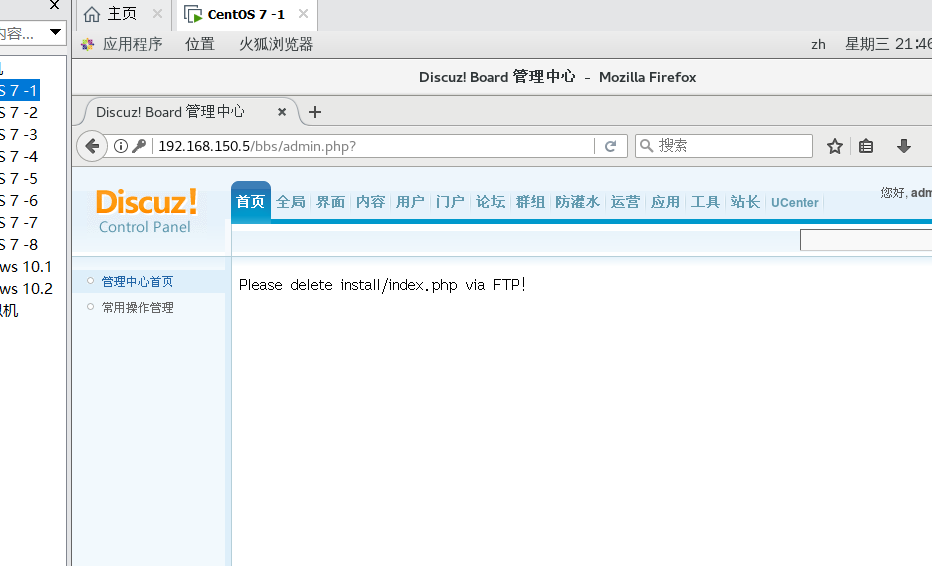Select VM entry ending in 7 -5 in library
This screenshot has height=566, width=932.
[19, 178]
